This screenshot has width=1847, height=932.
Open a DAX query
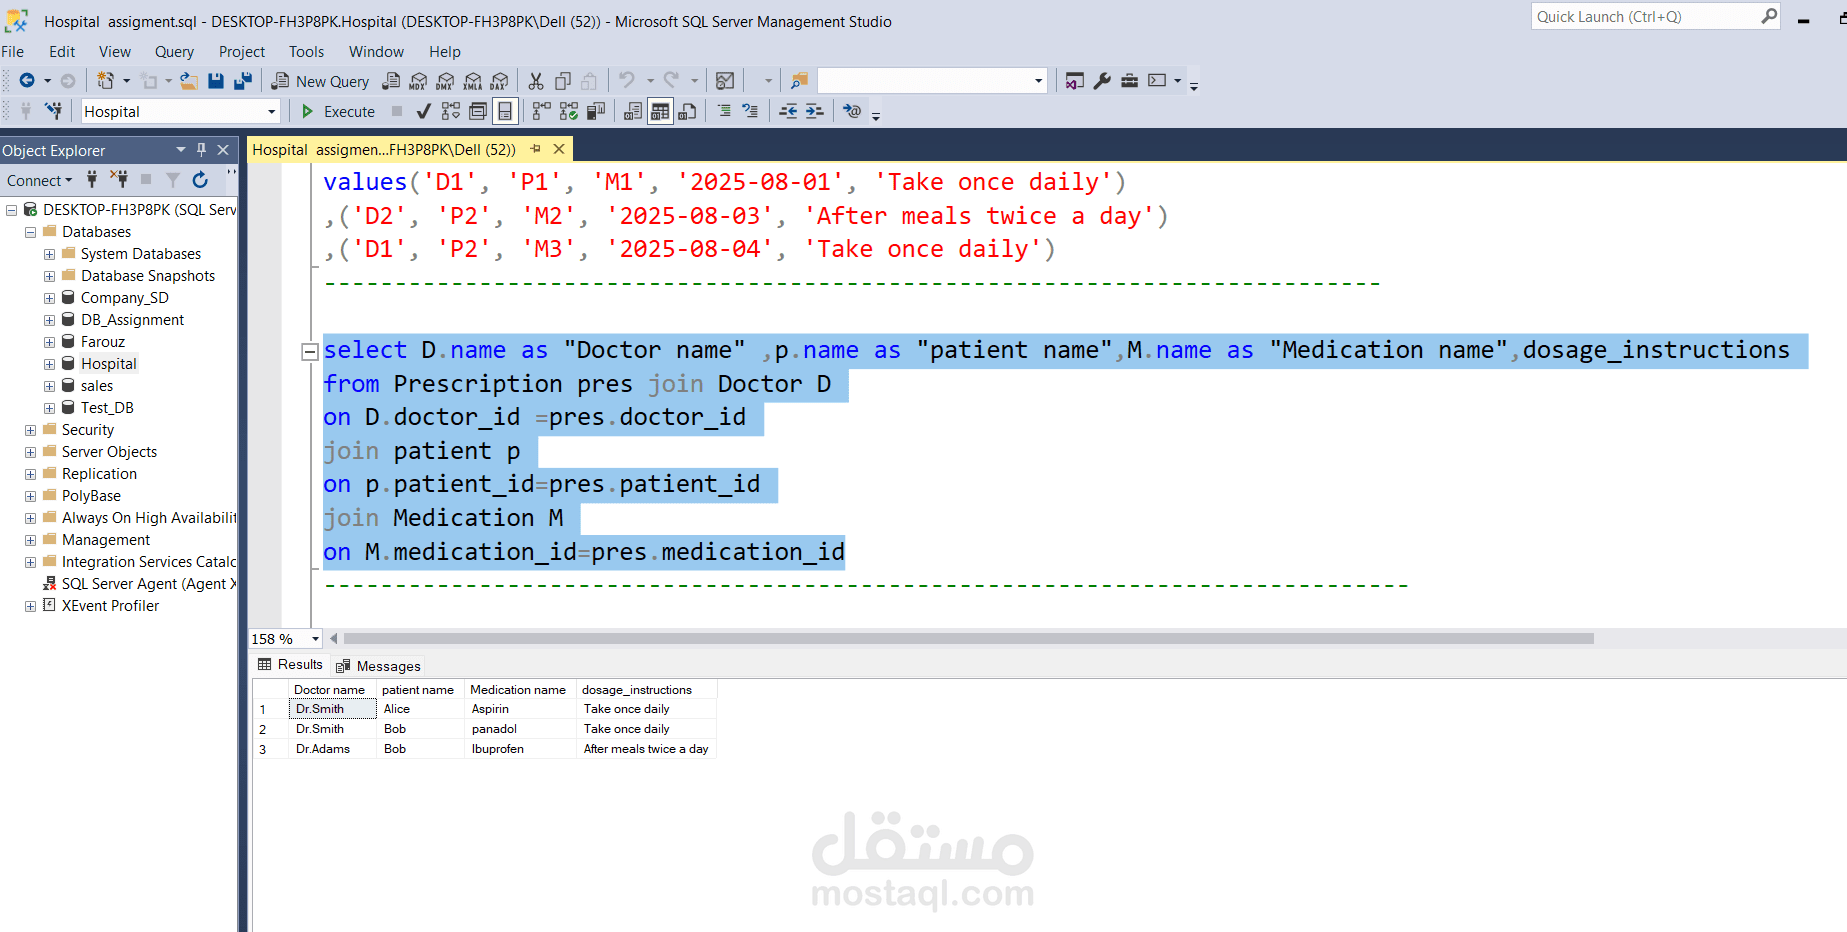coord(500,81)
